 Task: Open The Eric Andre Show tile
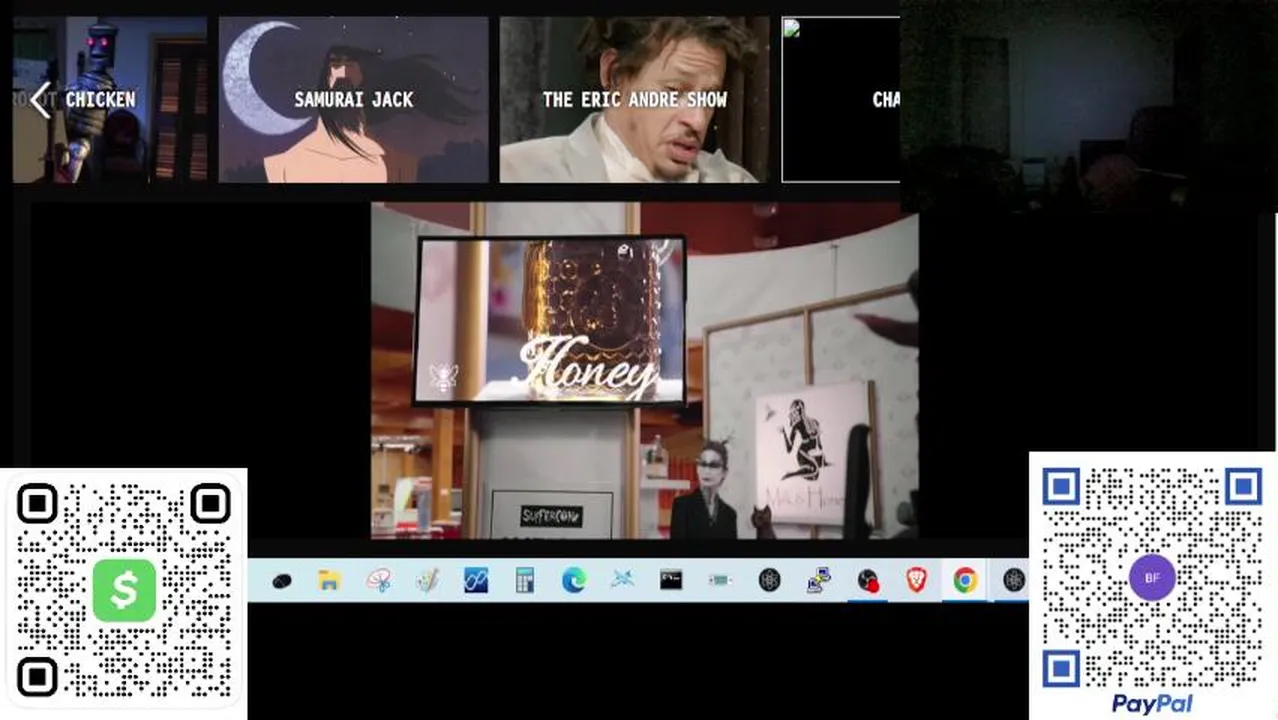coord(634,100)
